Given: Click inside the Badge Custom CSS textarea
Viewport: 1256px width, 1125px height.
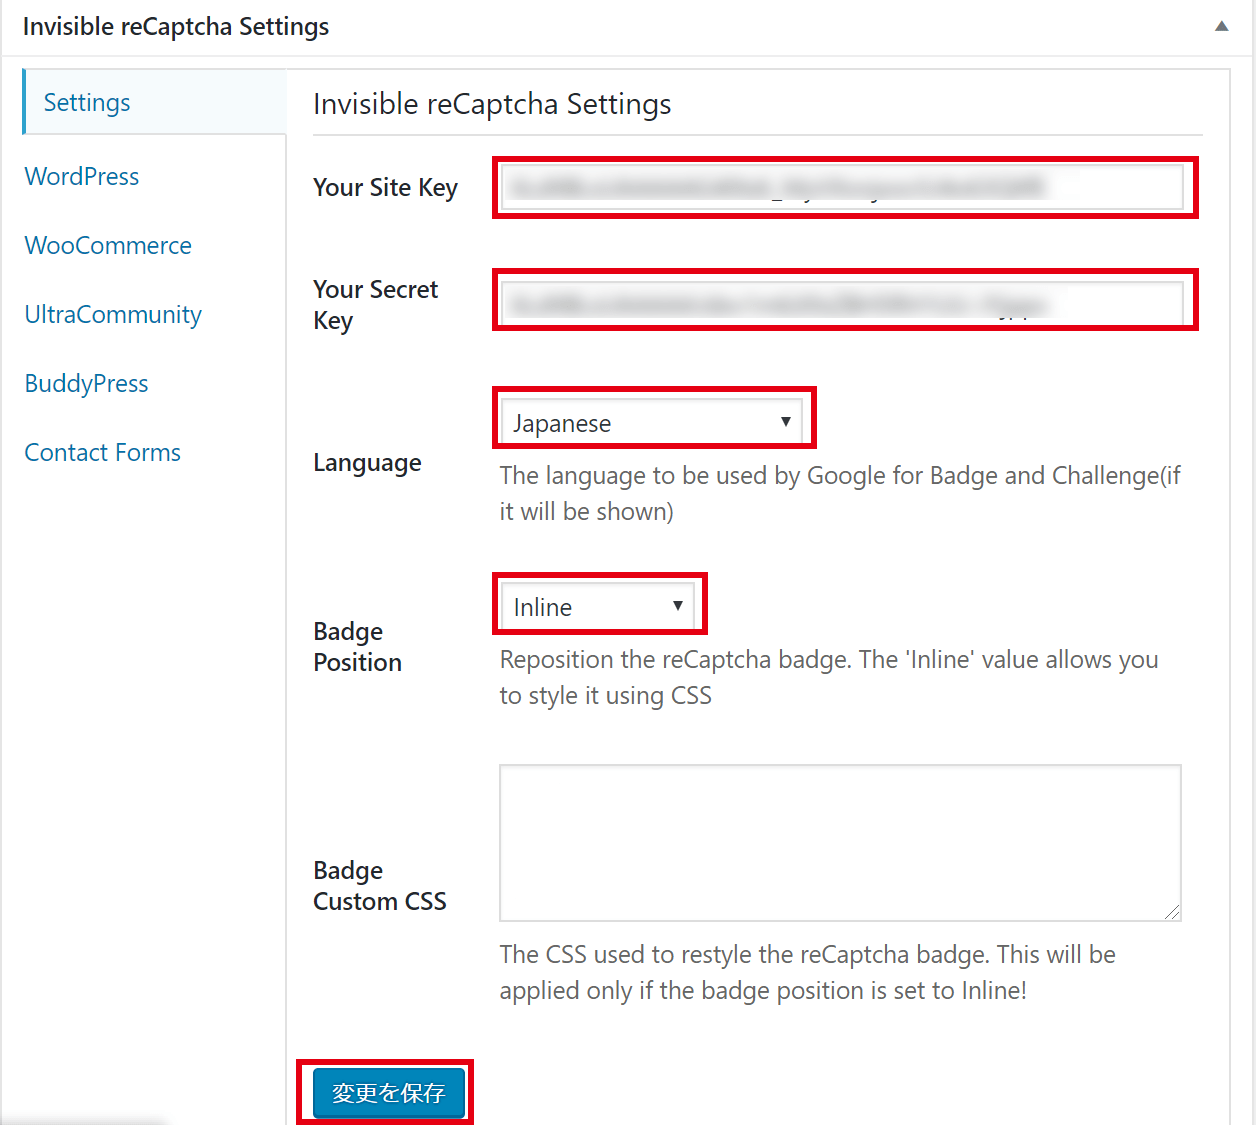Looking at the screenshot, I should [840, 842].
